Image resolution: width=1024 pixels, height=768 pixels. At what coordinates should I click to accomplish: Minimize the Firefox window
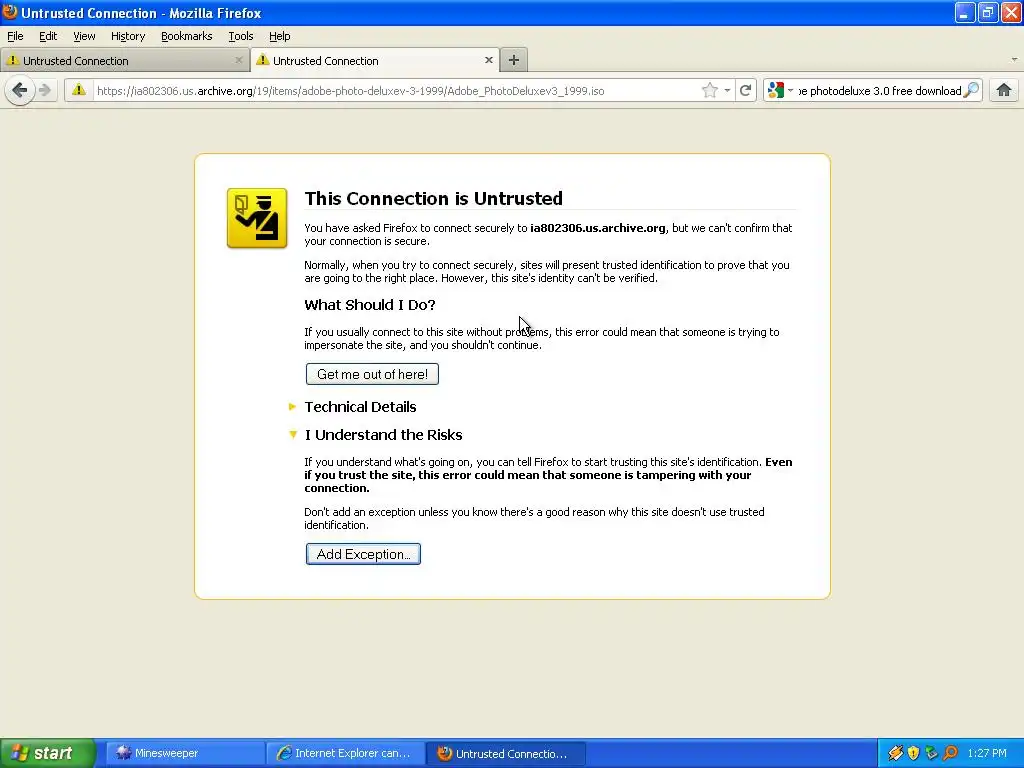coord(964,12)
